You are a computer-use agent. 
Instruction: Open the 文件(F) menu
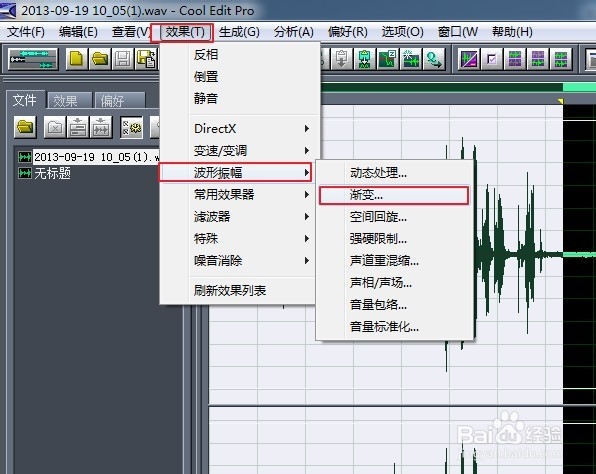point(25,32)
